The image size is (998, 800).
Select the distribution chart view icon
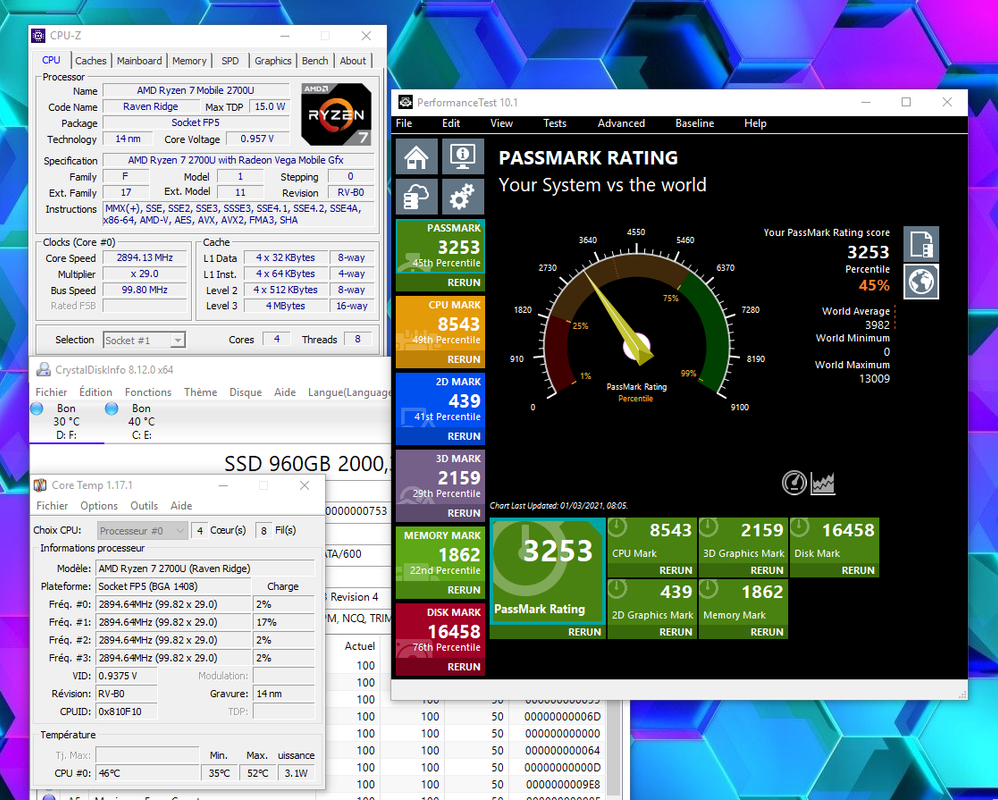click(823, 483)
